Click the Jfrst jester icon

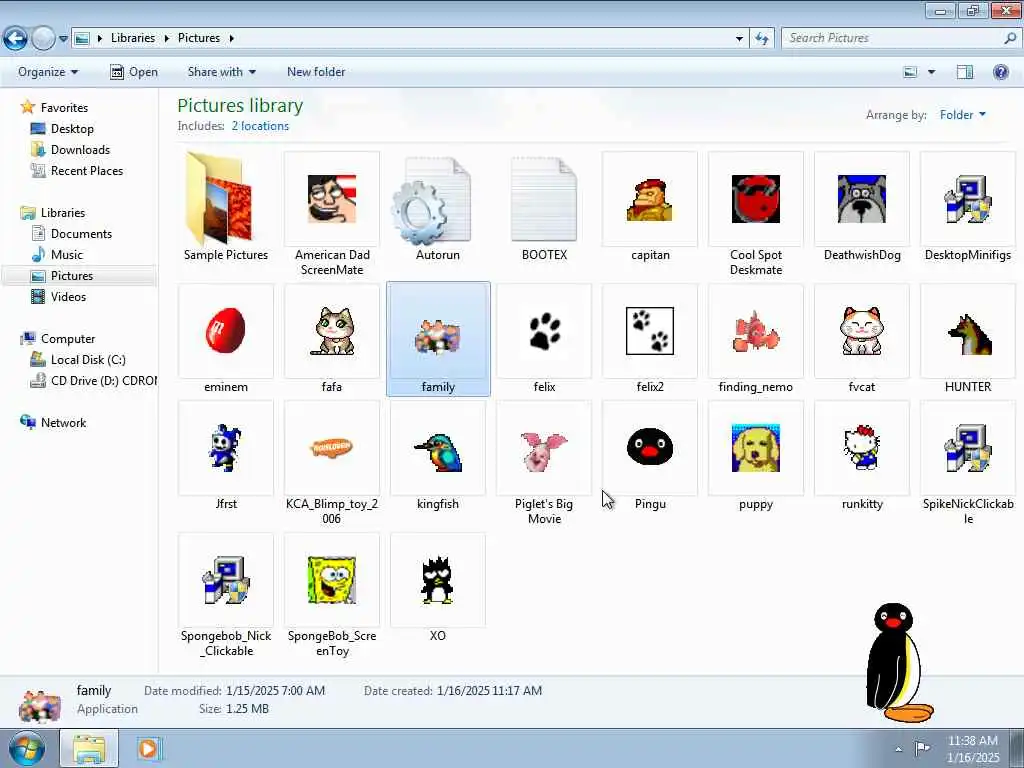pyautogui.click(x=225, y=448)
